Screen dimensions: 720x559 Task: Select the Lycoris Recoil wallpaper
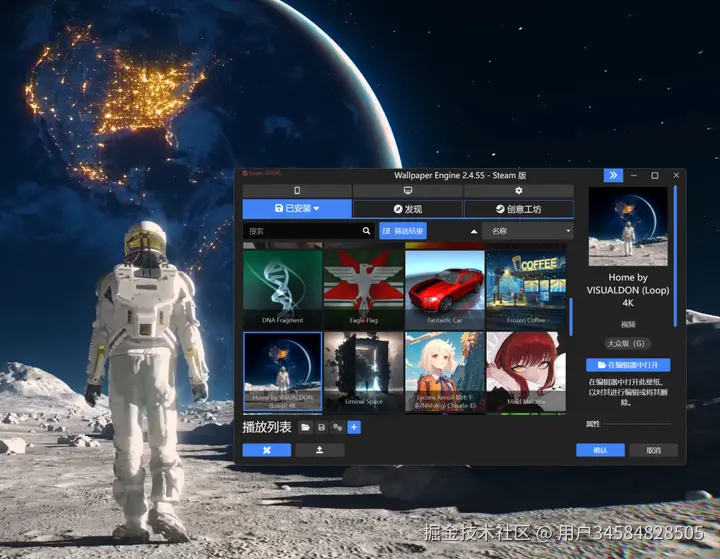(445, 372)
